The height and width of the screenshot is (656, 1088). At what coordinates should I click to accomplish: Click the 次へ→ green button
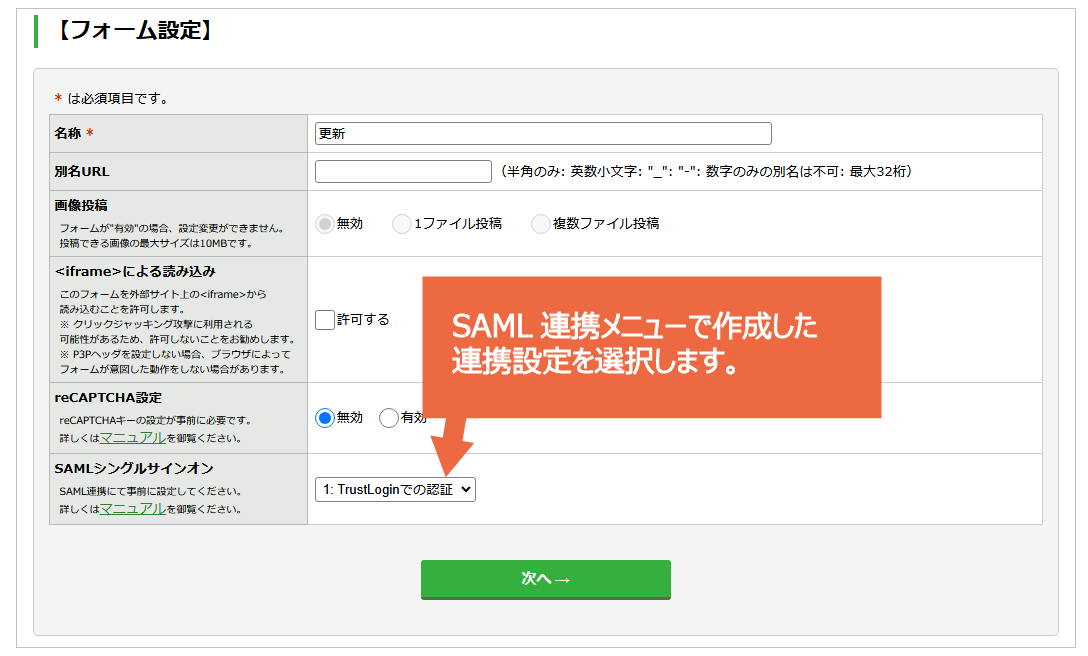pyautogui.click(x=545, y=579)
